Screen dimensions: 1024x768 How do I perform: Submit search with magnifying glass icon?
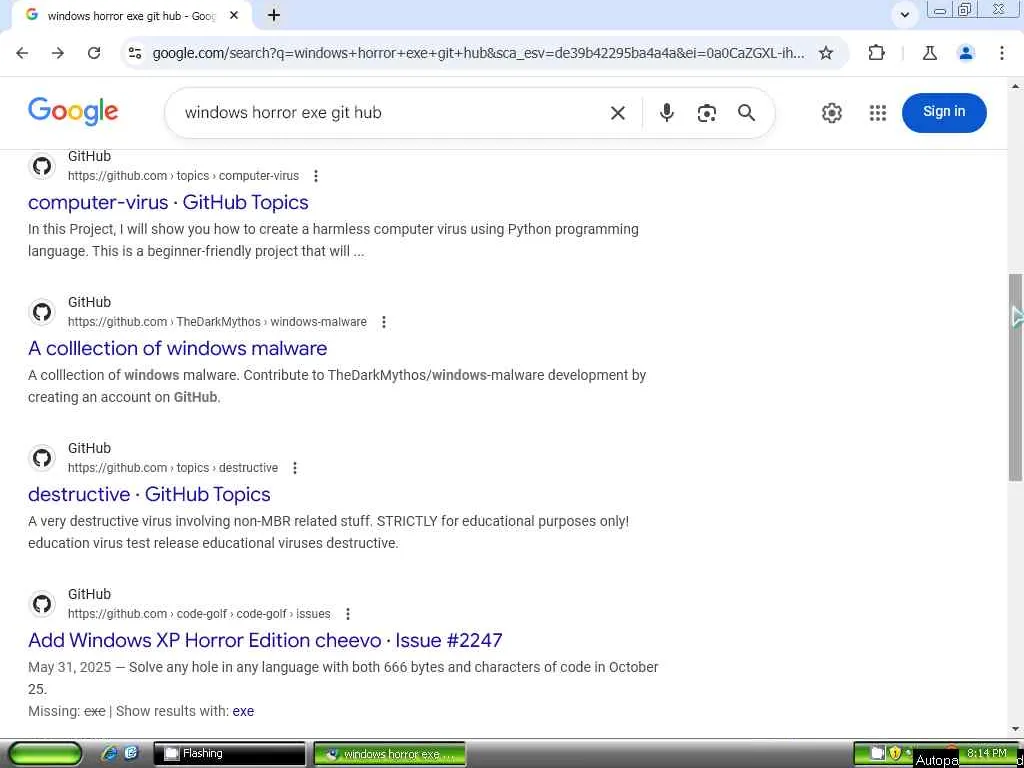pyautogui.click(x=746, y=113)
